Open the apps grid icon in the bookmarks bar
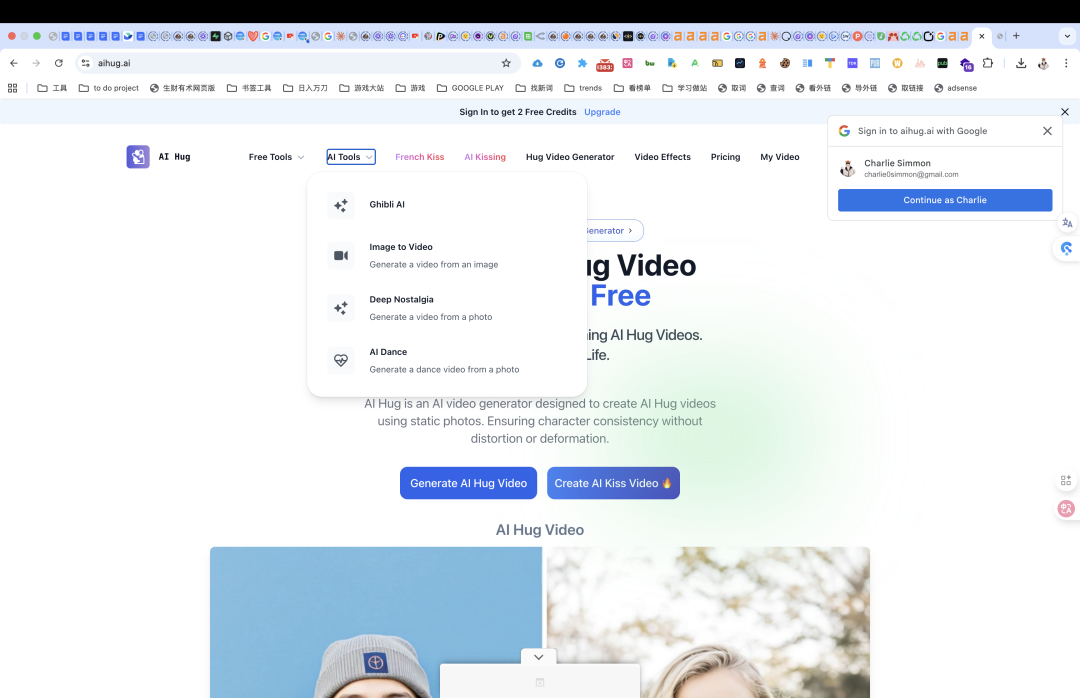 (x=12, y=88)
